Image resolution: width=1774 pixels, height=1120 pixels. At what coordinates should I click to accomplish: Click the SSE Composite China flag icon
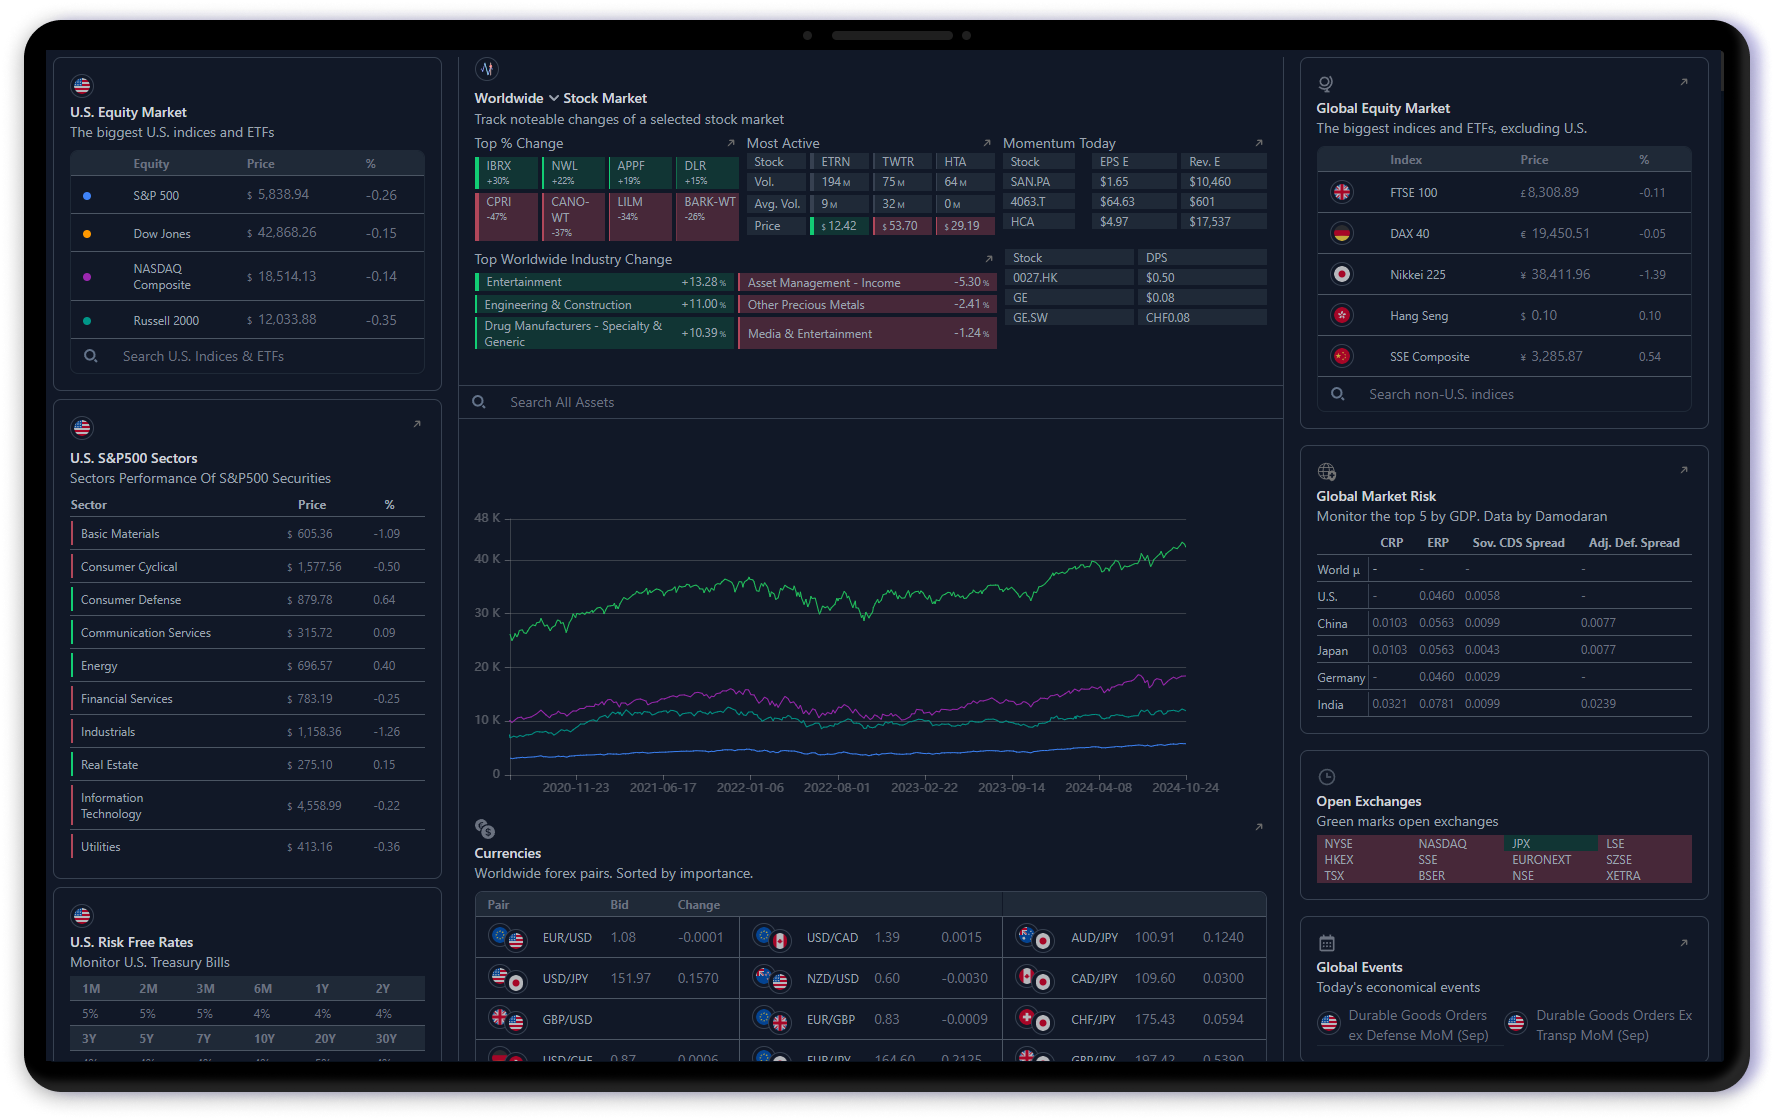[x=1342, y=356]
